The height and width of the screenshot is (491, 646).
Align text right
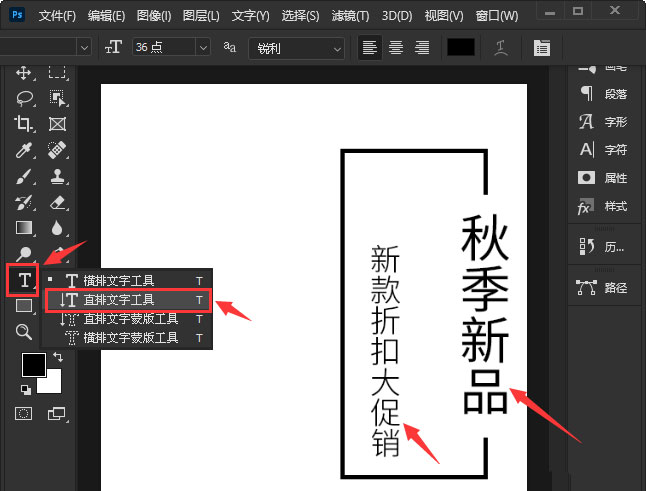click(x=422, y=48)
